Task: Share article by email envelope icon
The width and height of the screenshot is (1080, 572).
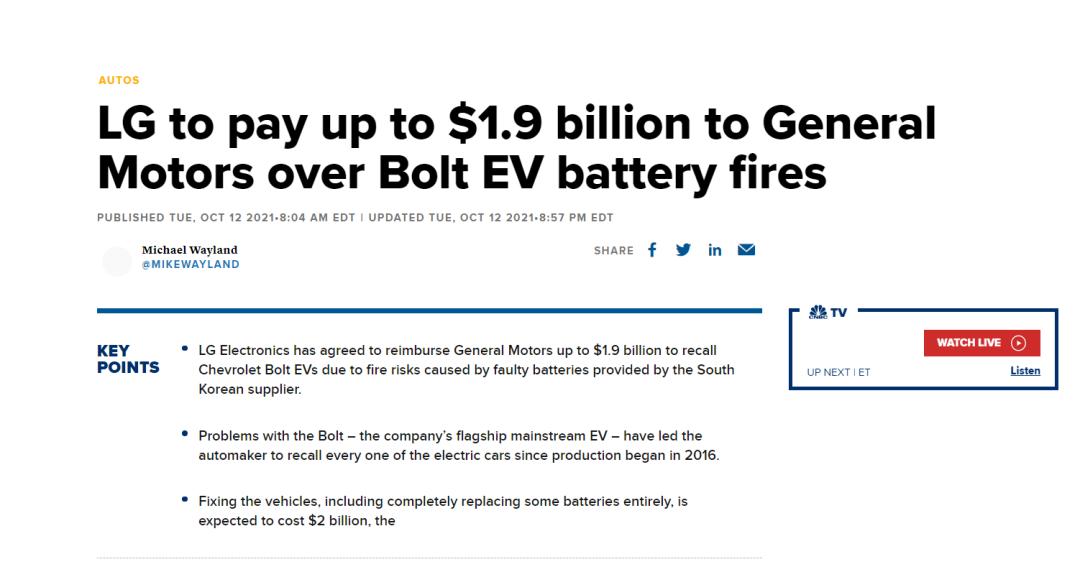Action: (746, 249)
